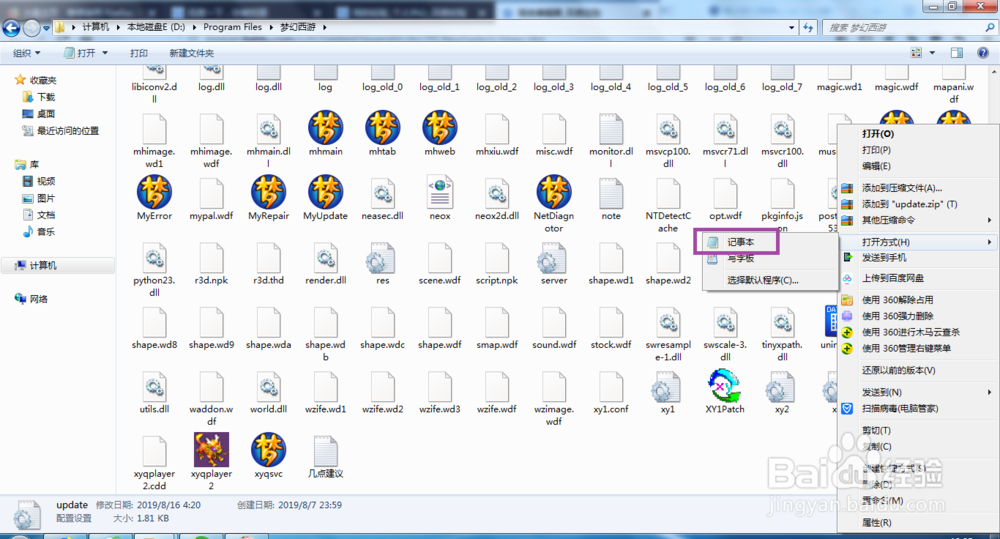
Task: Click 打开方式(H) menu entry
Action: pyautogui.click(x=886, y=242)
